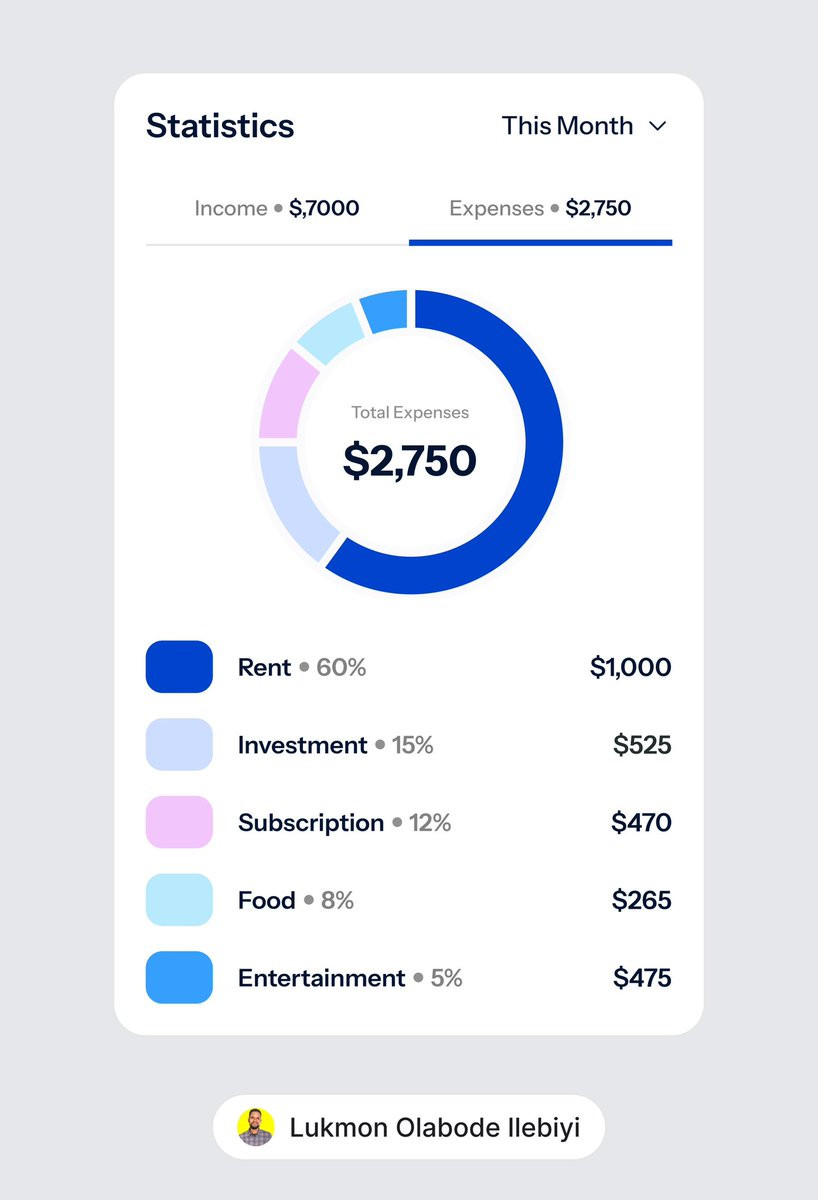Click the bright blue Entertainment swatch
818x1200 pixels.
click(179, 978)
